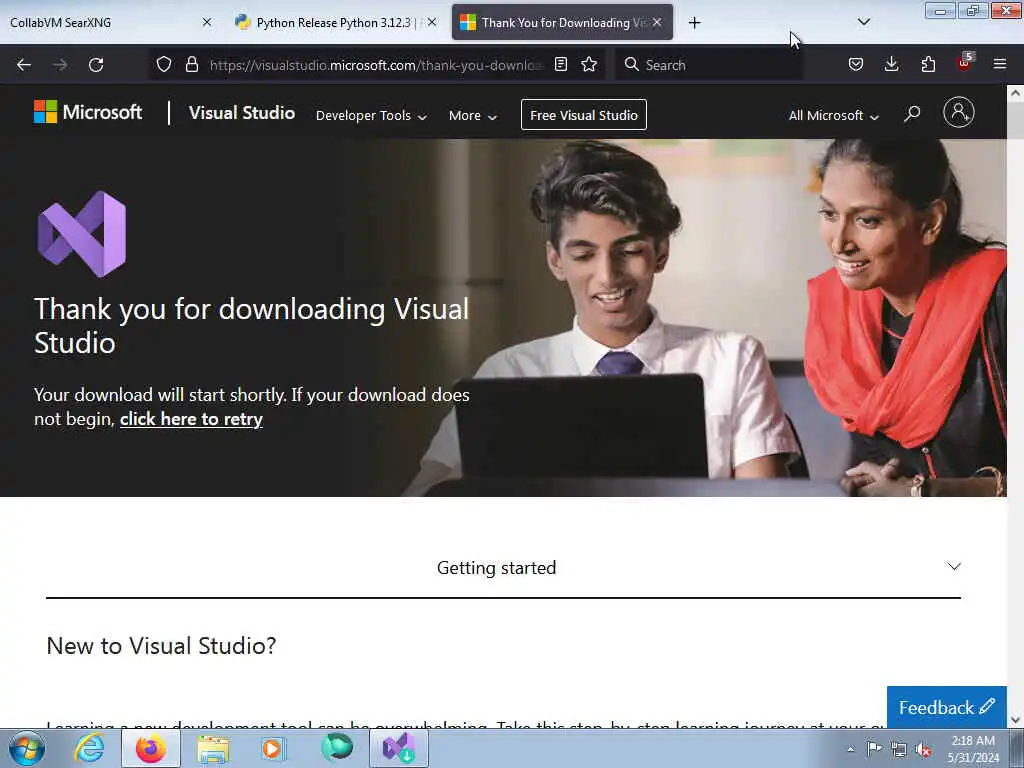Expand the More menu dropdown
Screen dimensions: 1024x768
point(473,116)
